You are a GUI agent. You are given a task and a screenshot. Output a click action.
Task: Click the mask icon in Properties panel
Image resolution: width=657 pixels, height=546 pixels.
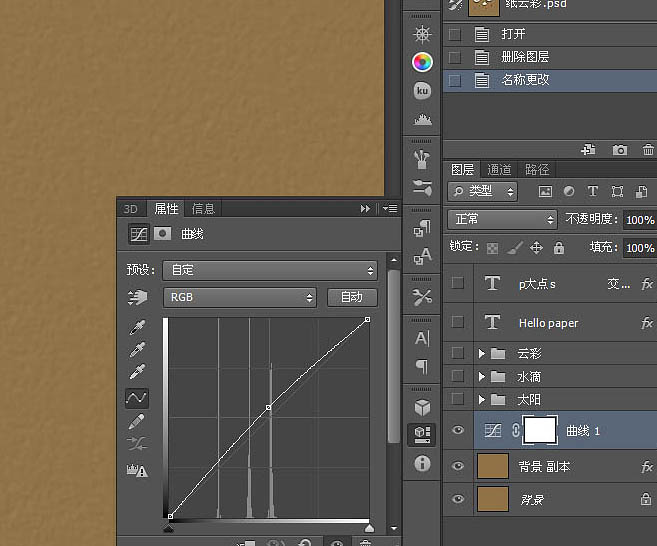(163, 234)
